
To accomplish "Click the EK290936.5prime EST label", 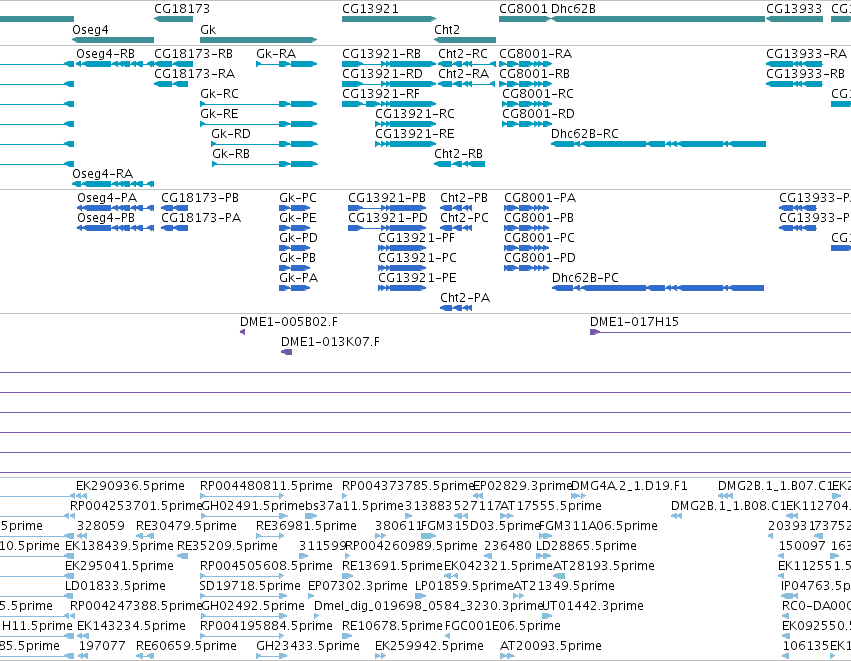I will [130, 486].
